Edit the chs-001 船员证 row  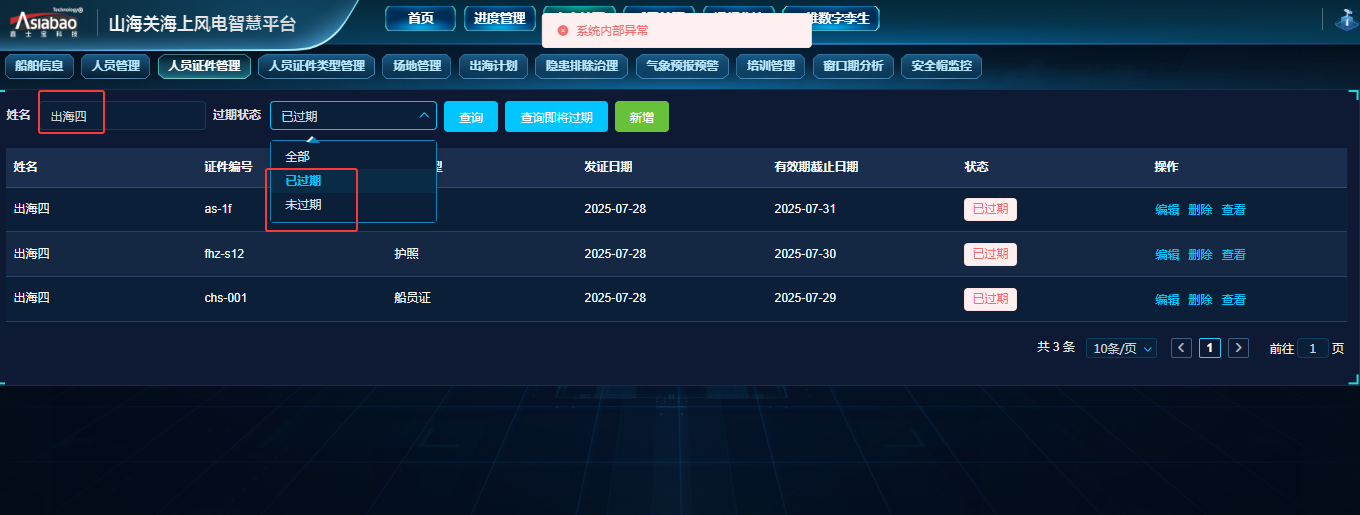click(x=1167, y=300)
